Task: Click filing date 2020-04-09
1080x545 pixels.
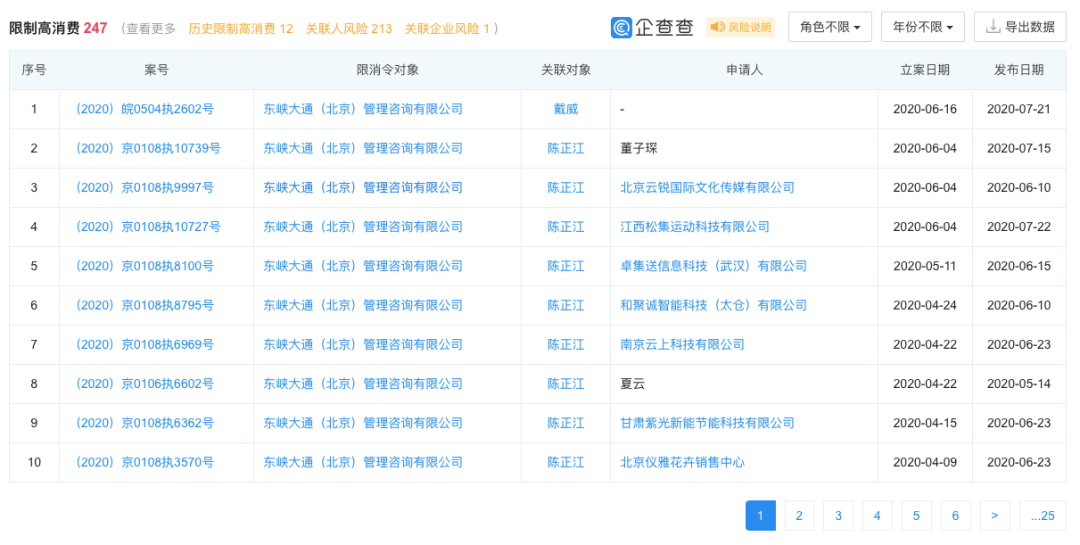Action: click(x=925, y=462)
